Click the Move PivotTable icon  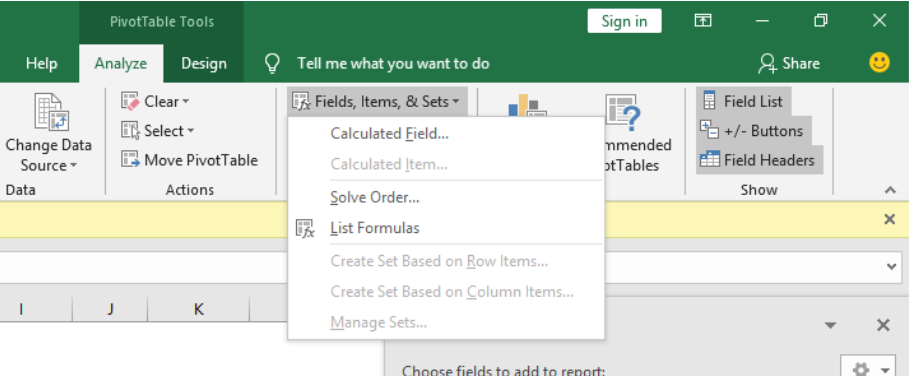131,160
